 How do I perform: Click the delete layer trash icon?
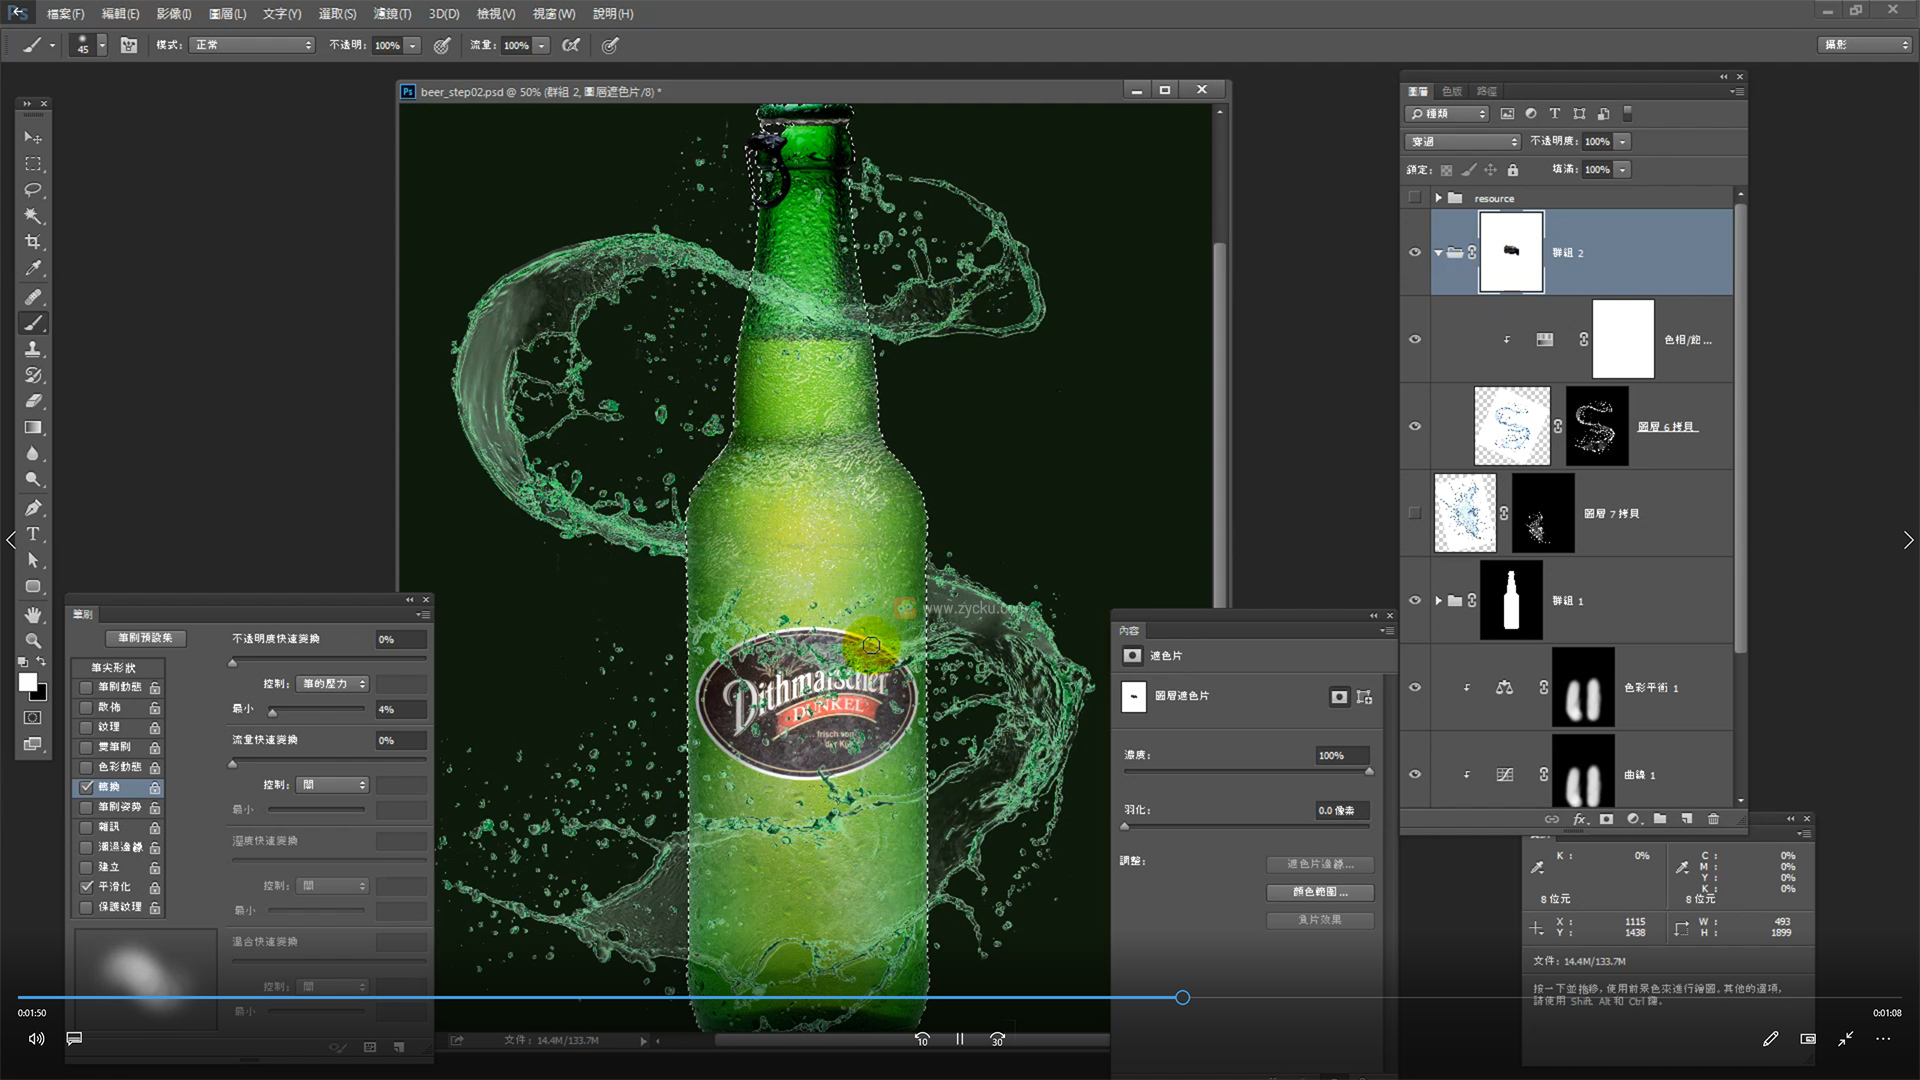[x=1713, y=819]
